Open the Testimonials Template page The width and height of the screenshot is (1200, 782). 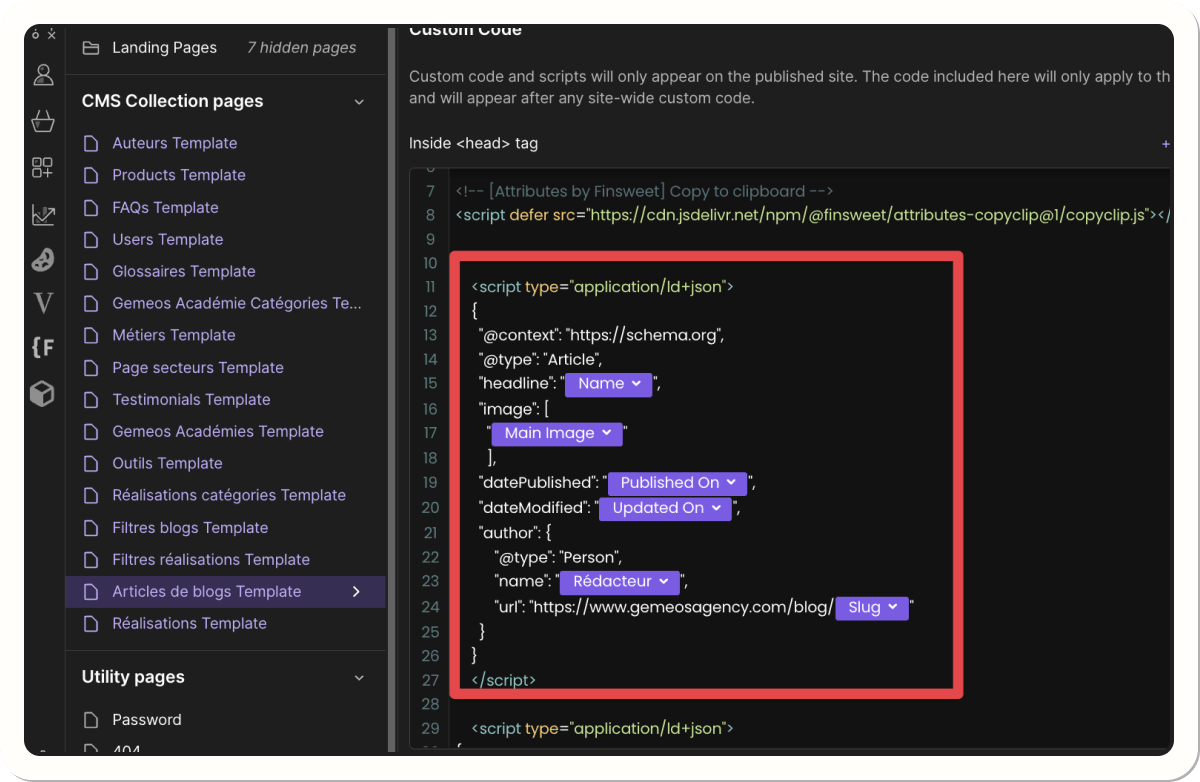tap(191, 399)
